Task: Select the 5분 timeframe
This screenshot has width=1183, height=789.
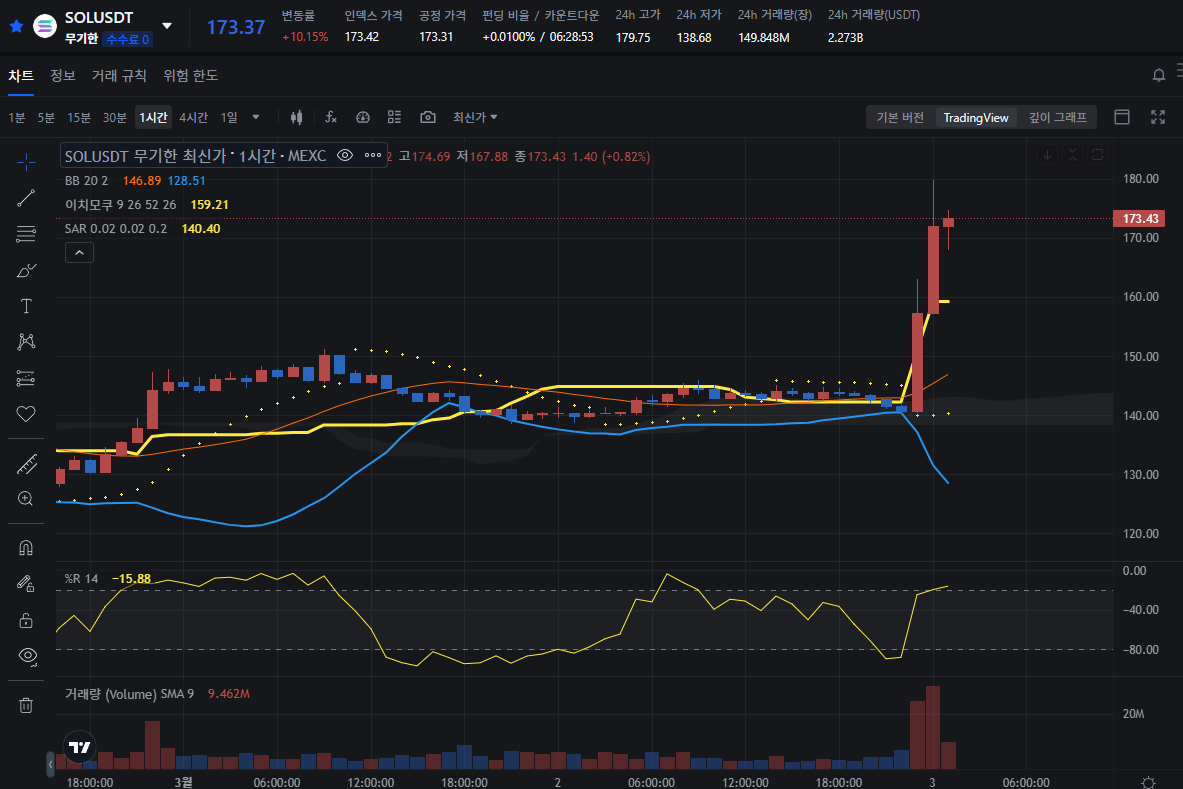Action: 46,117
